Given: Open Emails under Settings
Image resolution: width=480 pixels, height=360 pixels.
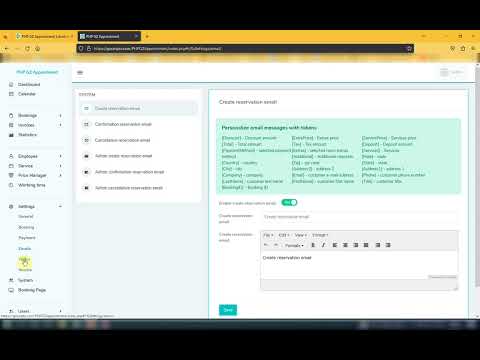Looking at the screenshot, I should 25,249.
